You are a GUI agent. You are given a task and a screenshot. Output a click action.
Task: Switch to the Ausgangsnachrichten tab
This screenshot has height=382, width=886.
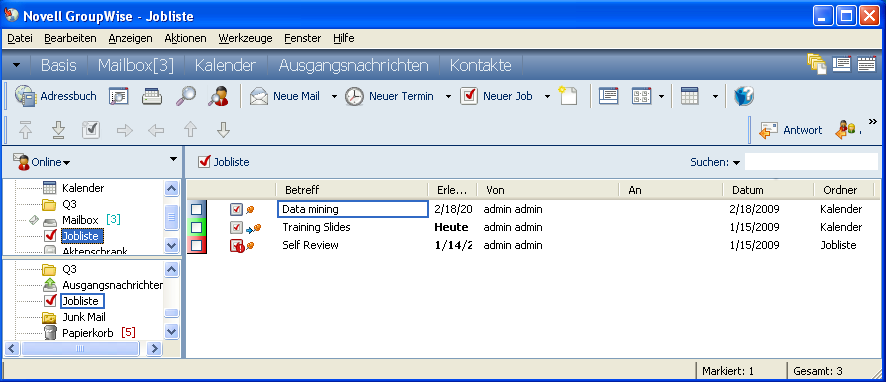point(353,65)
